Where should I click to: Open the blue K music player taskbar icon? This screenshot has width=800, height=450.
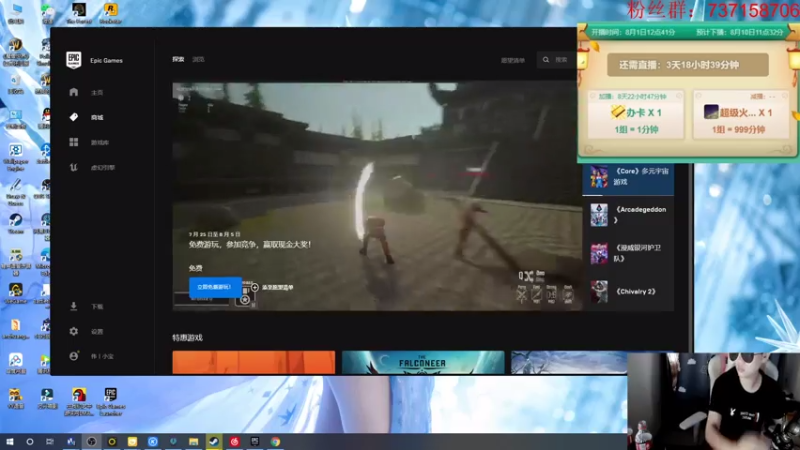[153, 441]
